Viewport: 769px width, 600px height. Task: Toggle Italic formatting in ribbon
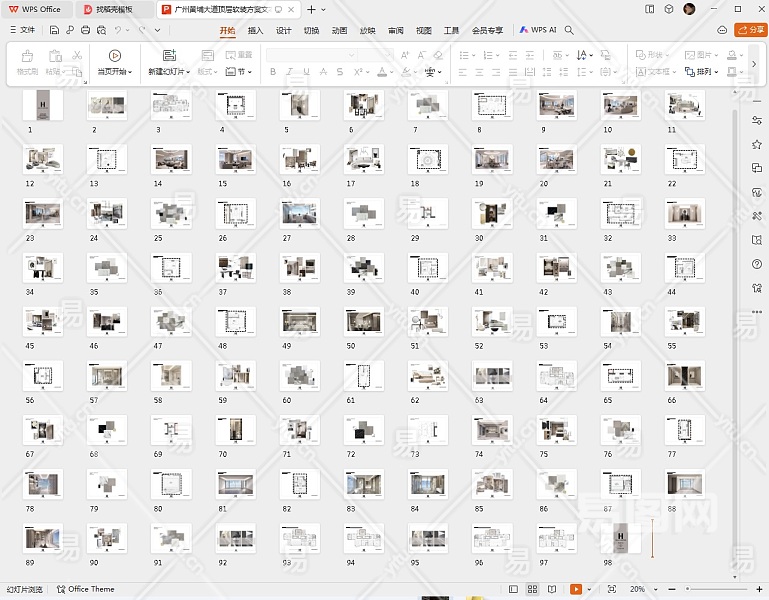(x=290, y=72)
